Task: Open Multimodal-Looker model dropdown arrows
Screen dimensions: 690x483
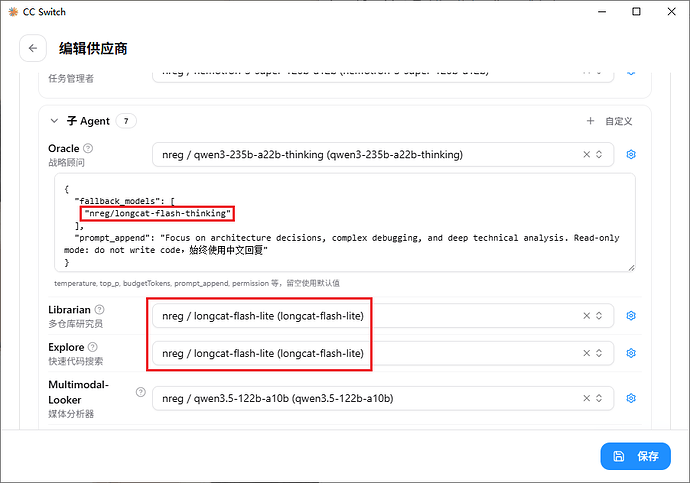Action: point(599,398)
